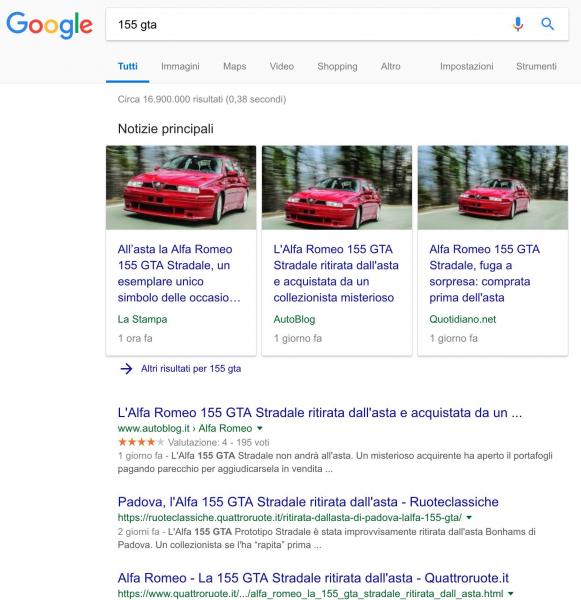Click the Circa 16.900.000 risultati text
The image size is (581, 600).
(202, 99)
